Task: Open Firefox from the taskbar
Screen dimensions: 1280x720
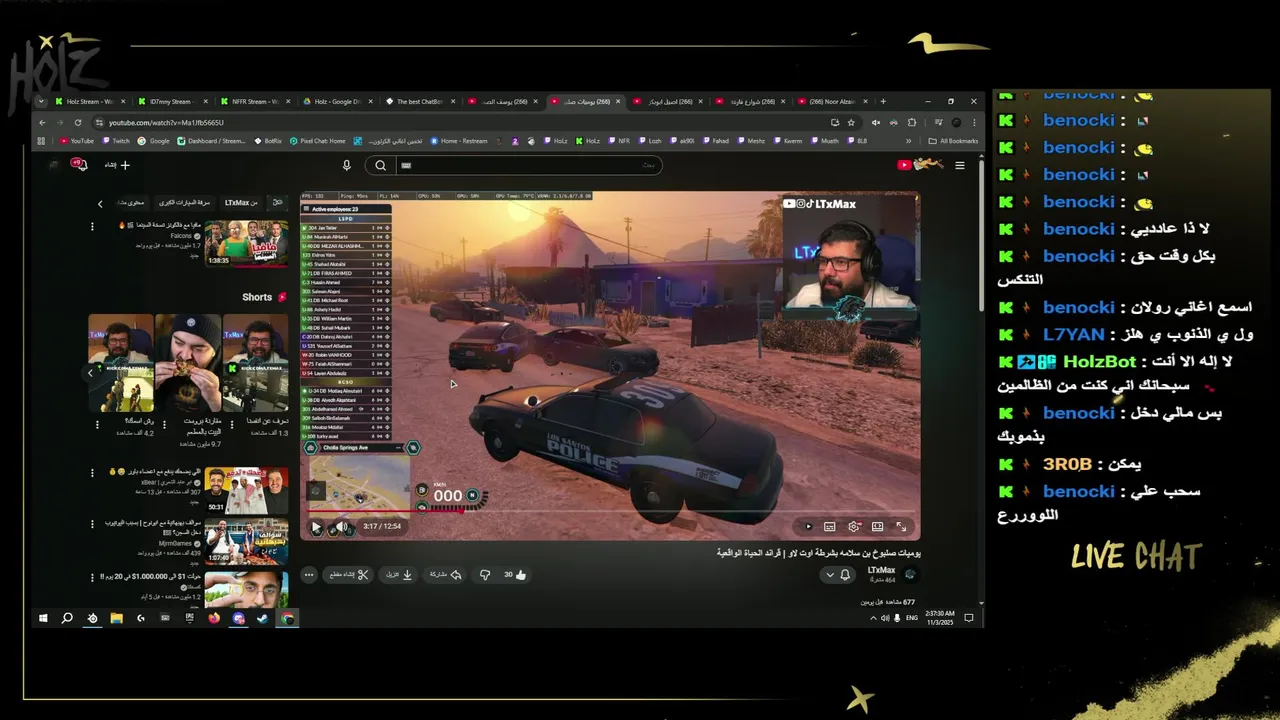Action: (214, 618)
